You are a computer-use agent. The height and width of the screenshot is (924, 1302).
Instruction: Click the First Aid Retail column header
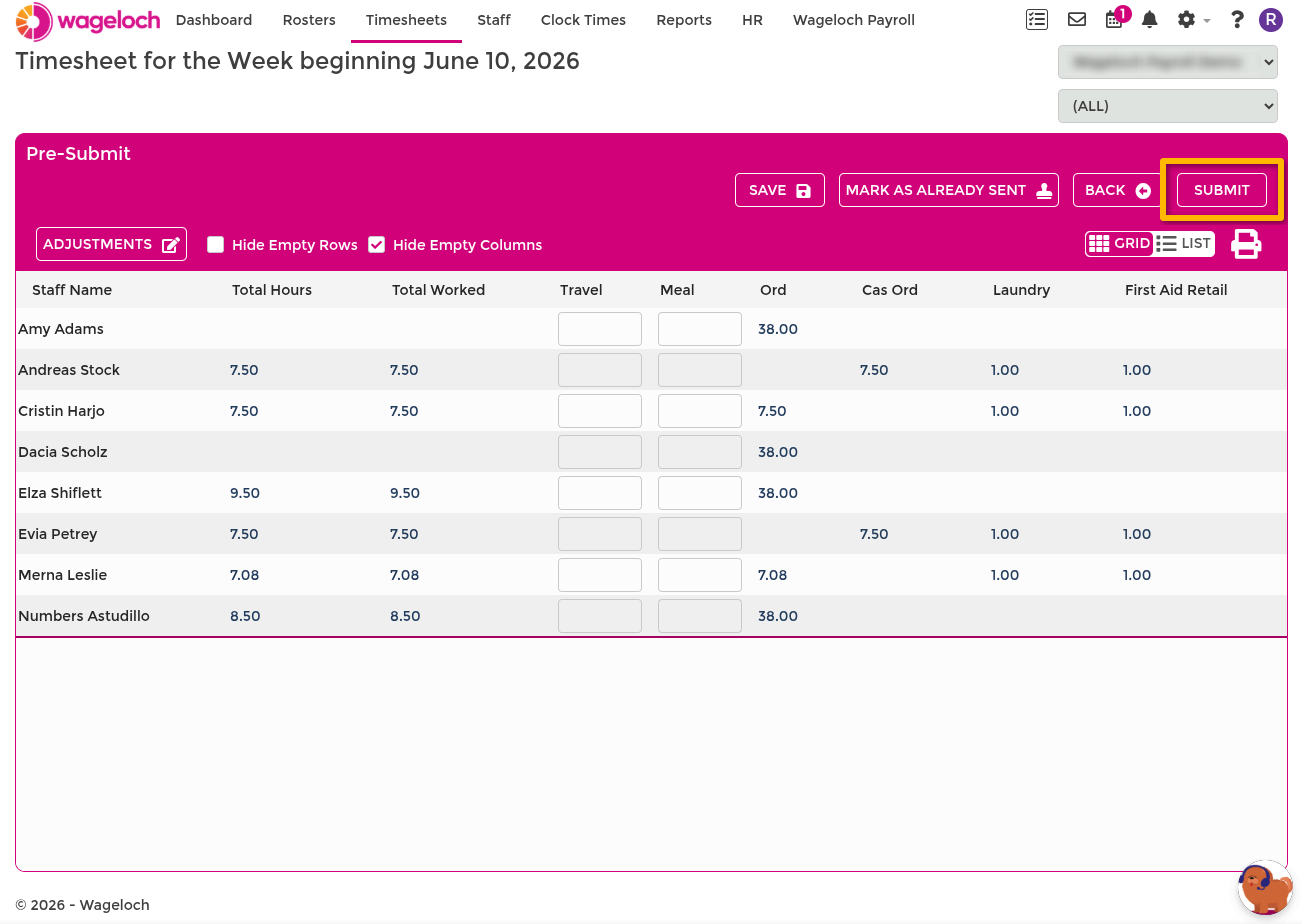(1176, 290)
